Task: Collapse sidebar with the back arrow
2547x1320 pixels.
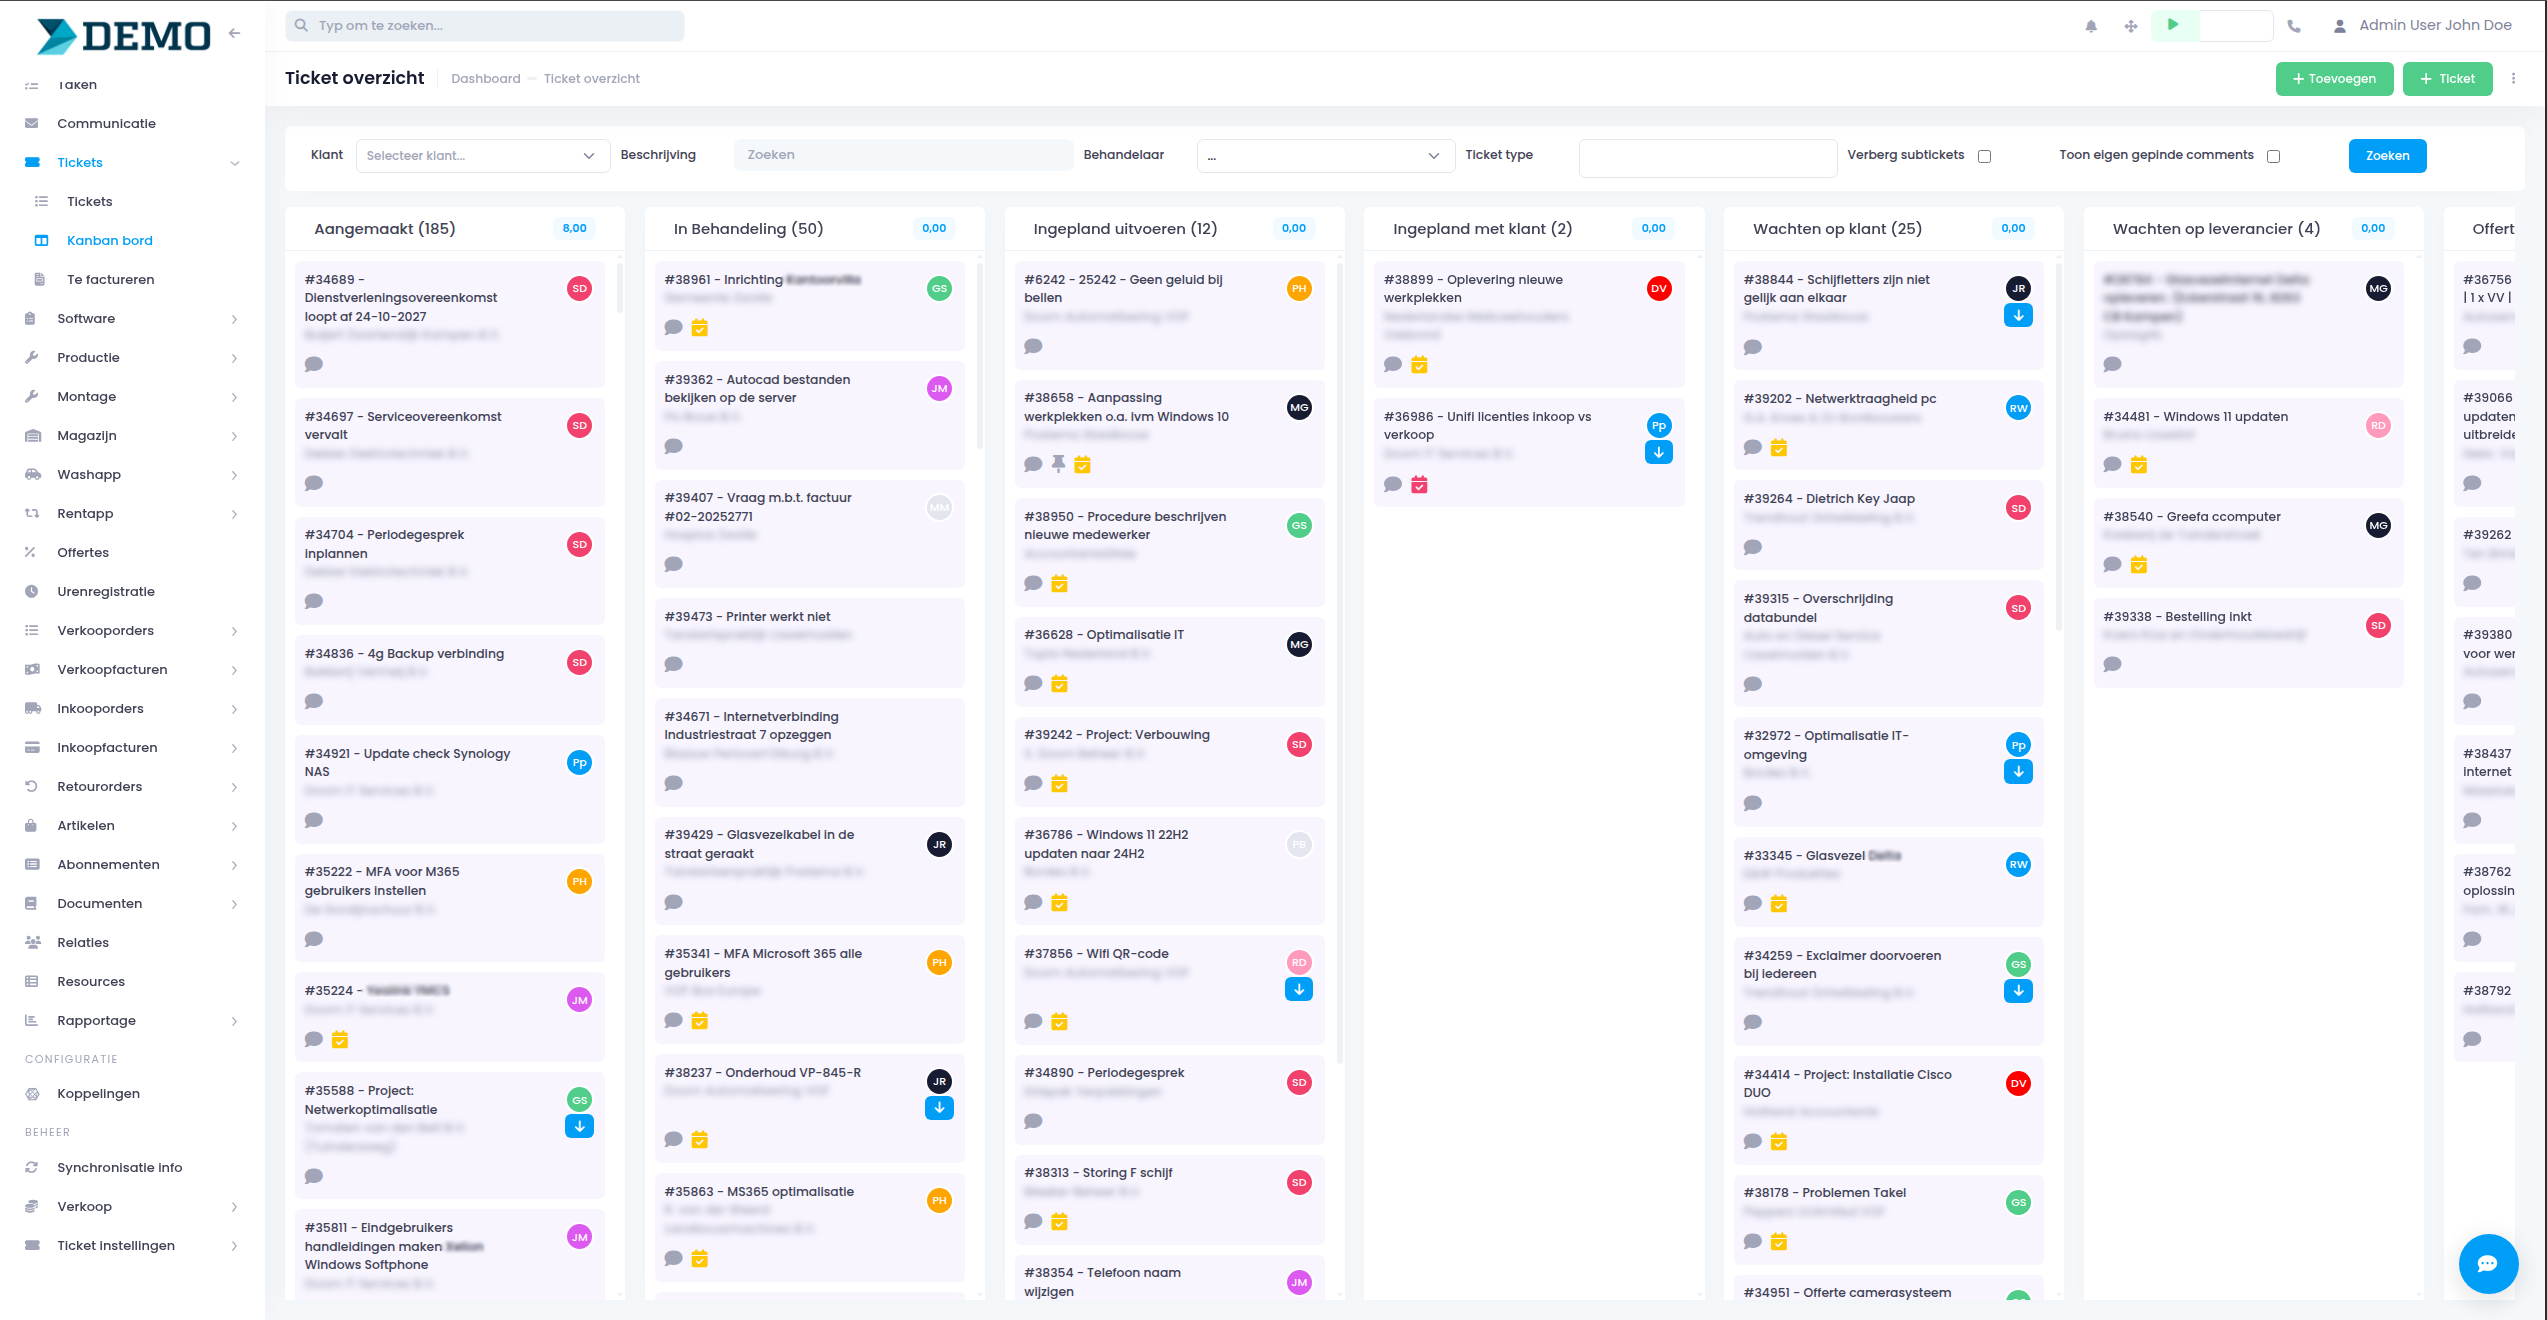Action: (x=235, y=33)
